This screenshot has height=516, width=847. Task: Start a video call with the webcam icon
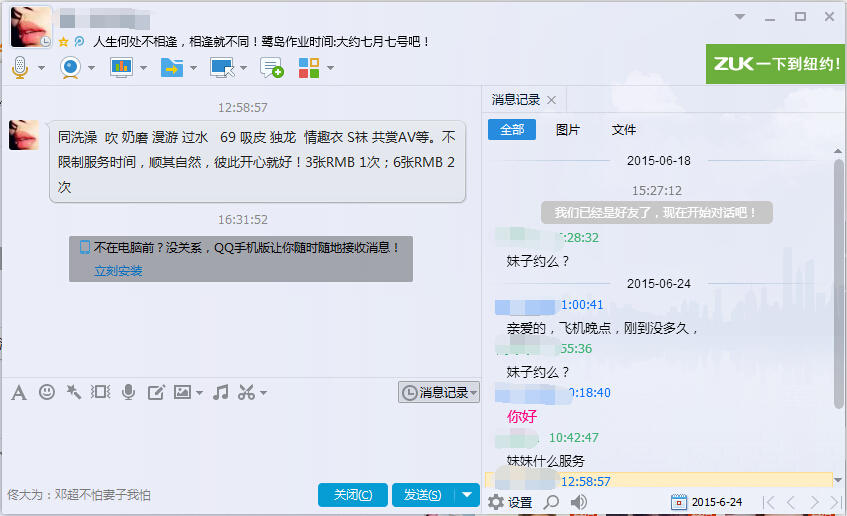[70, 68]
